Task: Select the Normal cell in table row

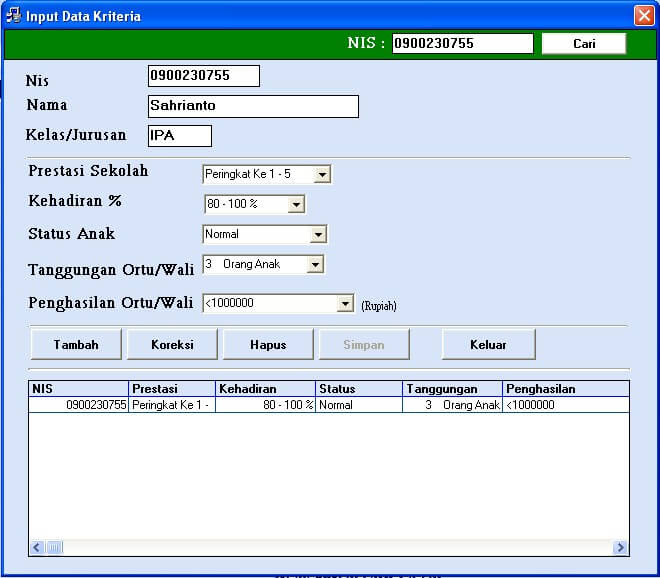Action: pos(359,405)
